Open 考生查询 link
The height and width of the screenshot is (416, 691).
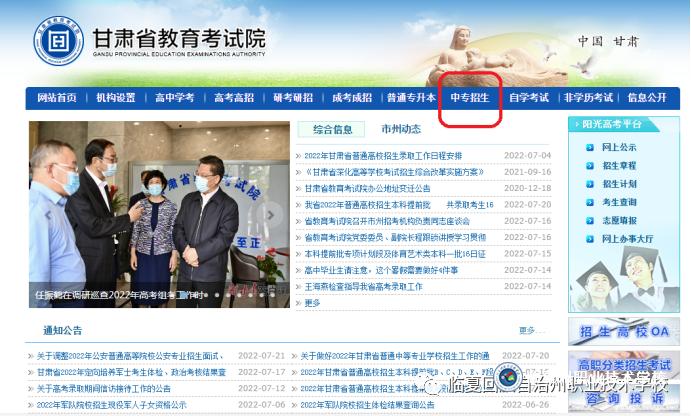coord(619,202)
